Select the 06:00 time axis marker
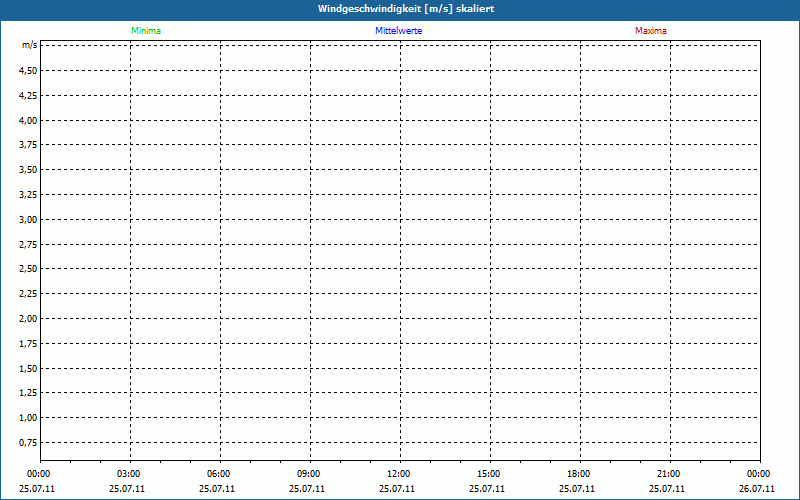Viewport: 800px width, 500px height. point(219,474)
